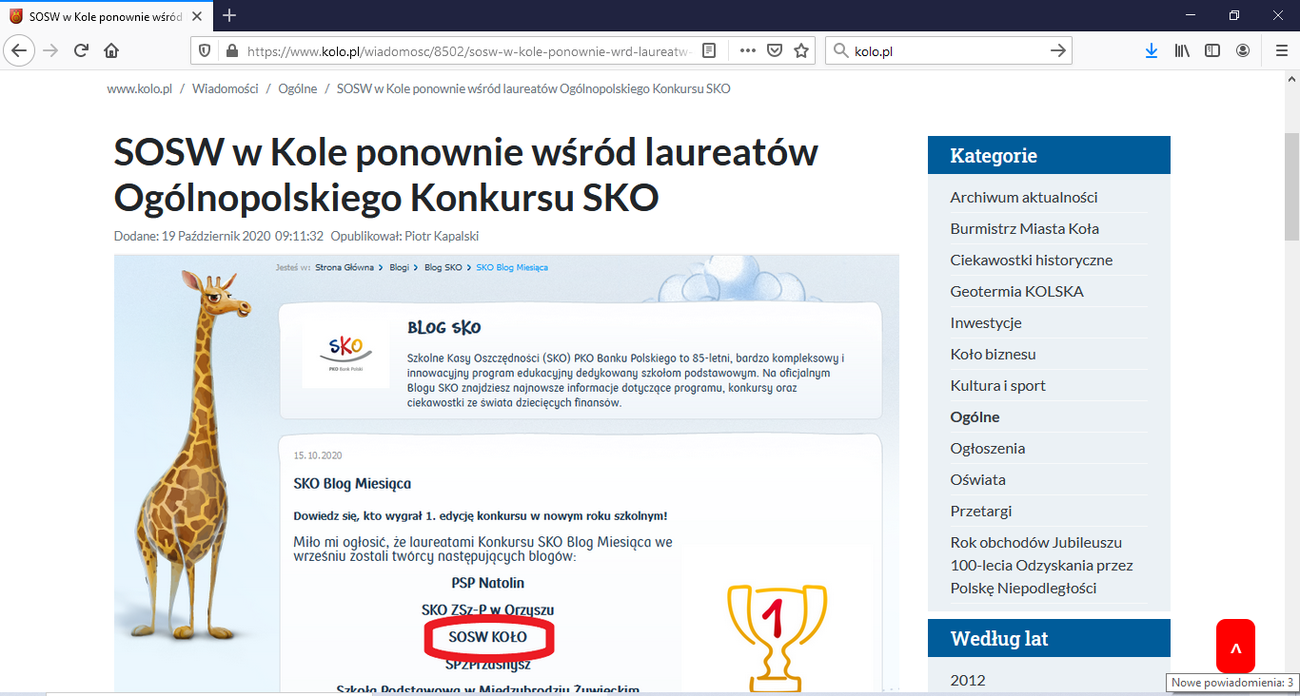Restore down the Firefox window

(x=1234, y=15)
